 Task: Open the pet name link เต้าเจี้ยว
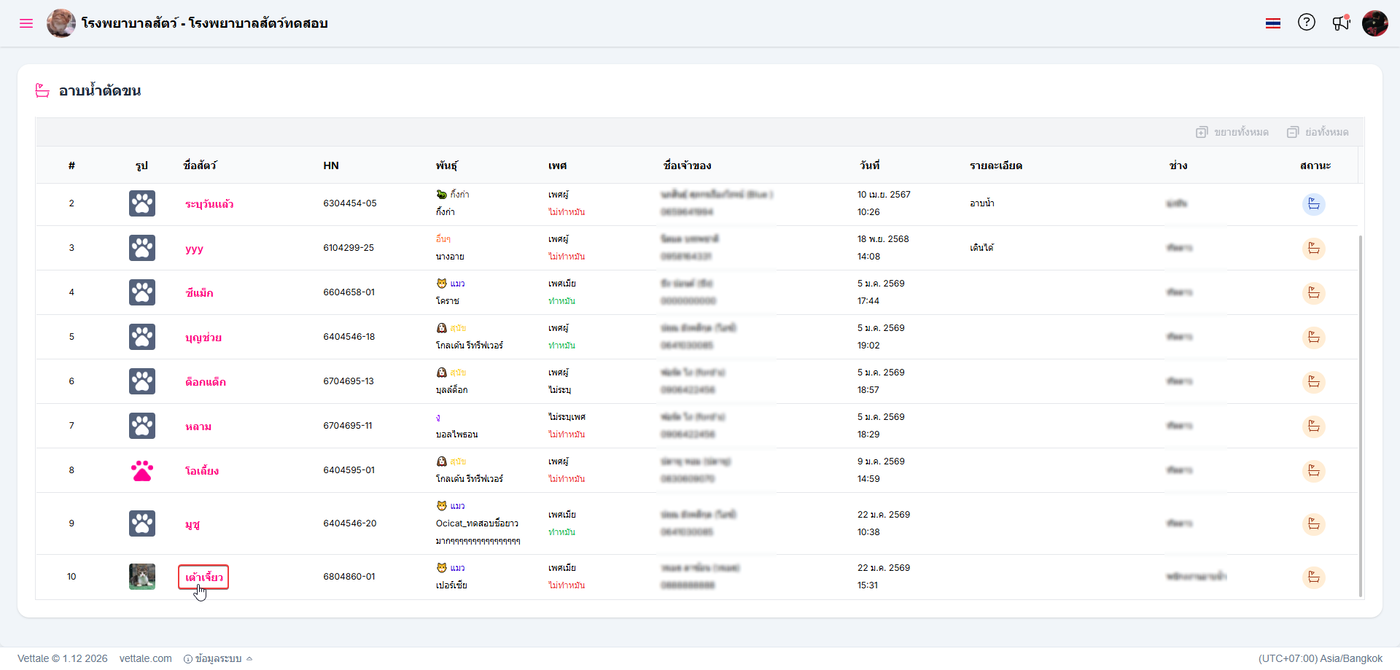tap(204, 577)
